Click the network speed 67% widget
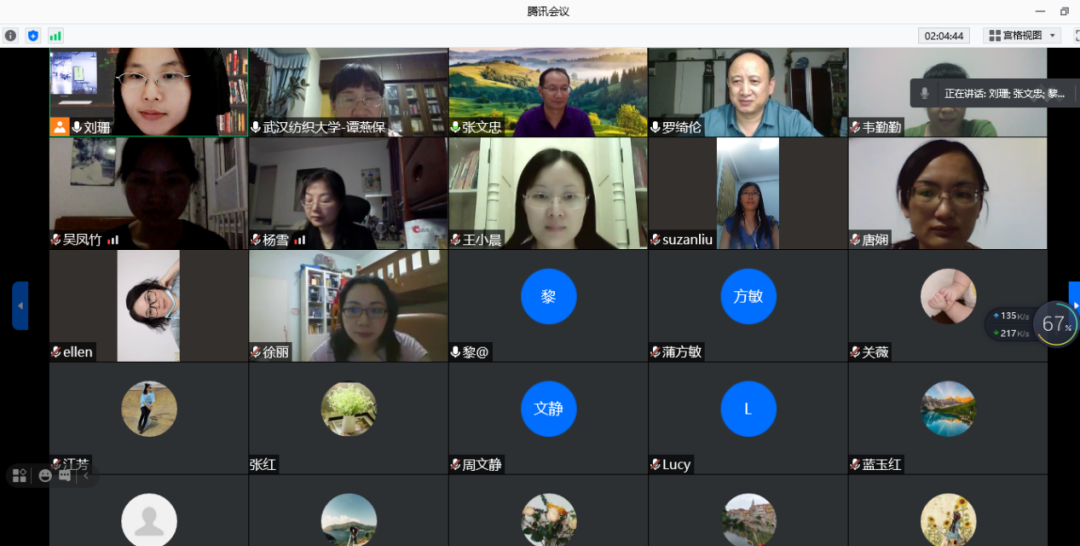The height and width of the screenshot is (546, 1080). pos(1055,324)
